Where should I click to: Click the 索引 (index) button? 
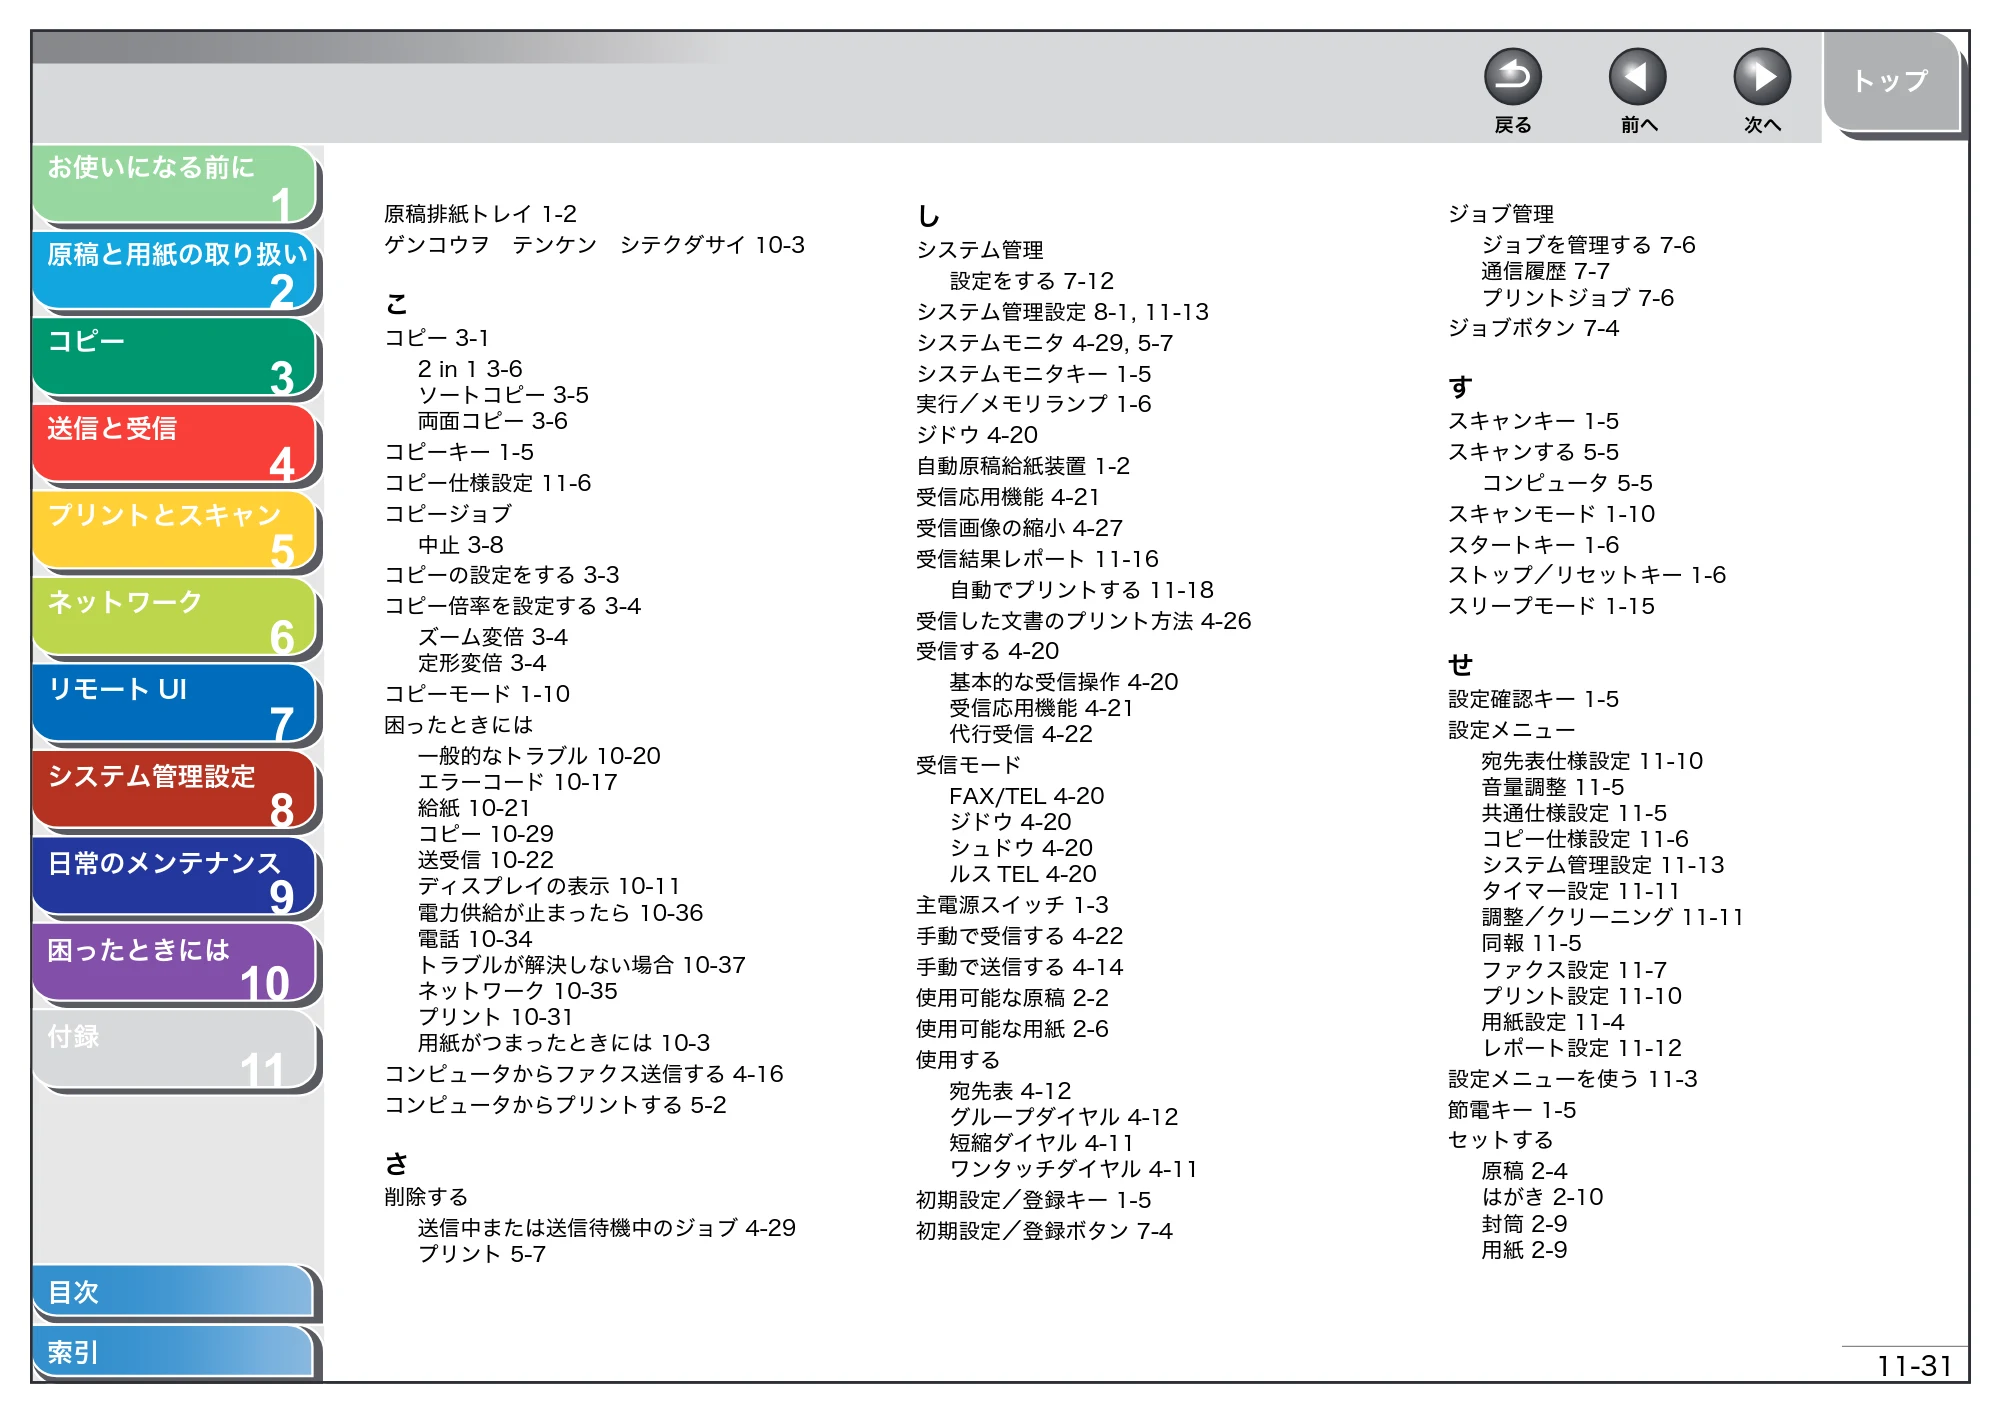175,1352
